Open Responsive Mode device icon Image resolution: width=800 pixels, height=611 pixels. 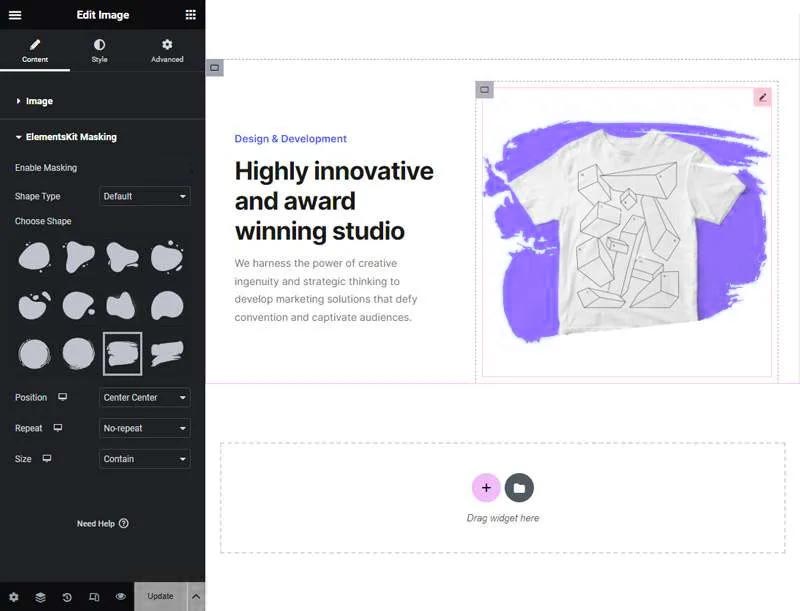[94, 597]
